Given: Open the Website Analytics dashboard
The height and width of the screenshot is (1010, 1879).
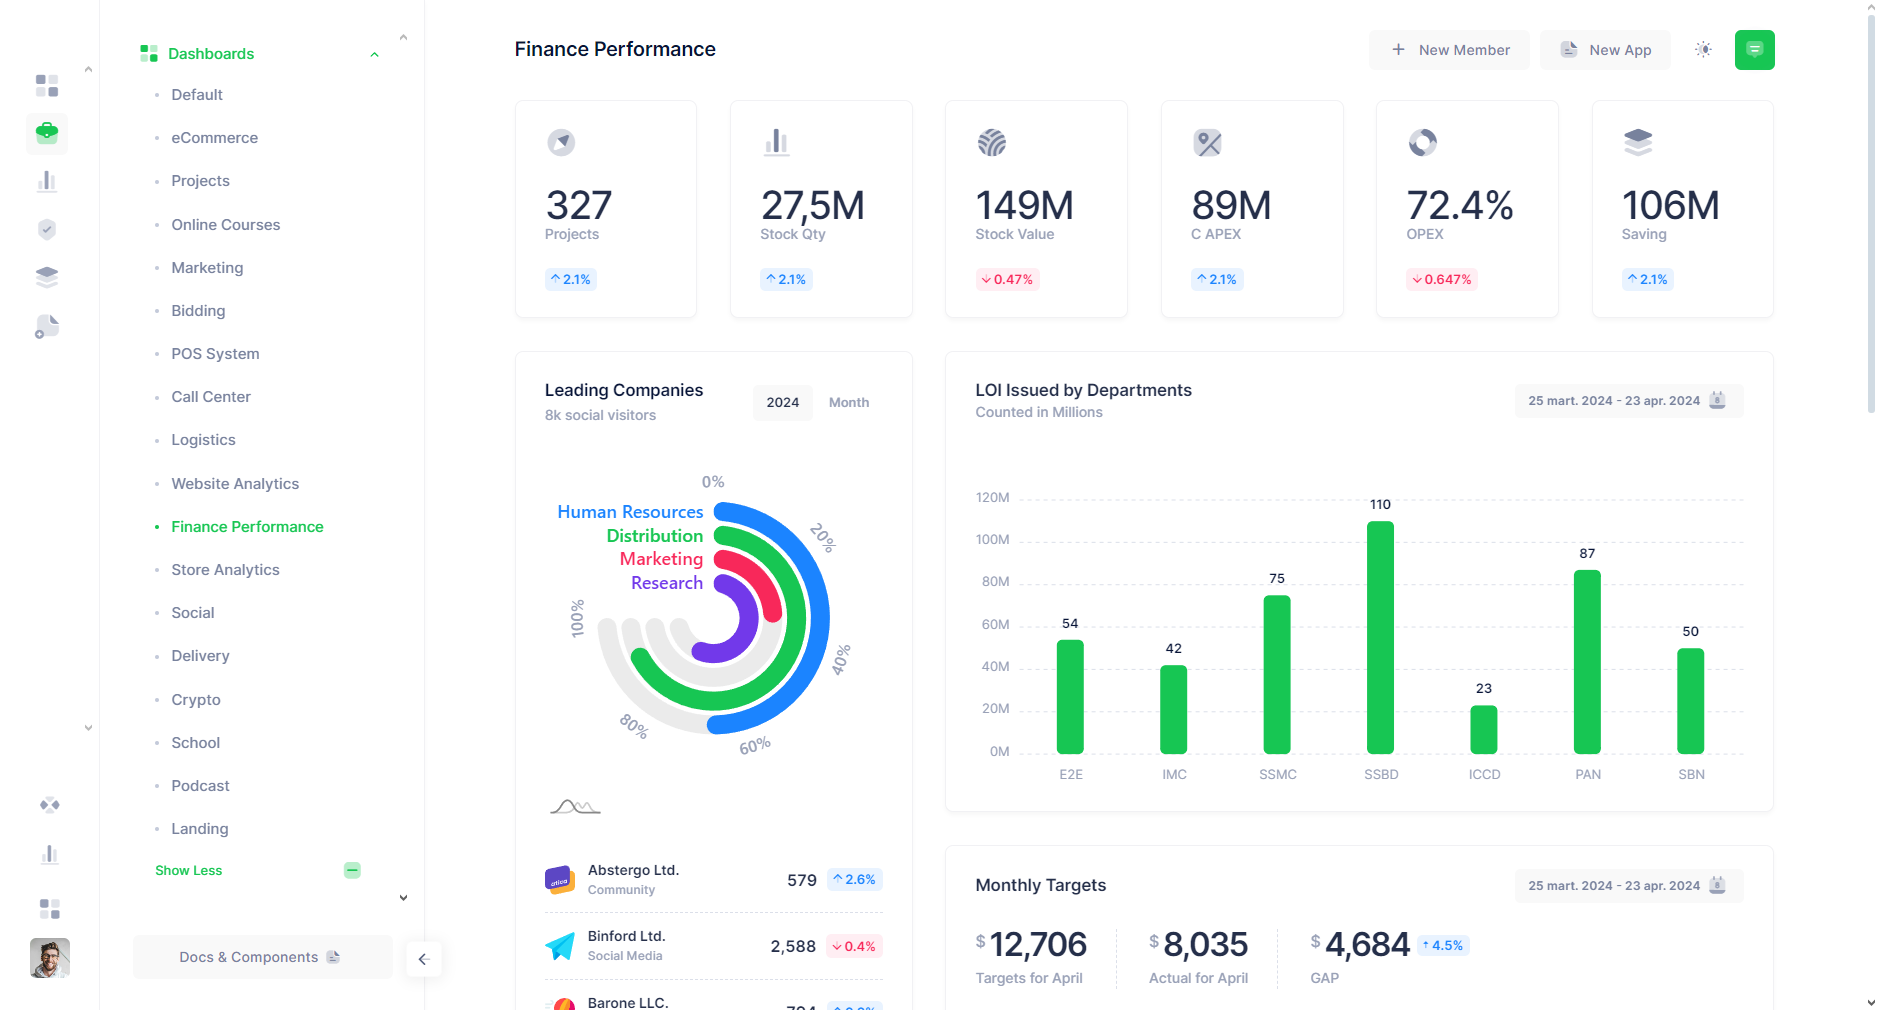Looking at the screenshot, I should pyautogui.click(x=235, y=484).
